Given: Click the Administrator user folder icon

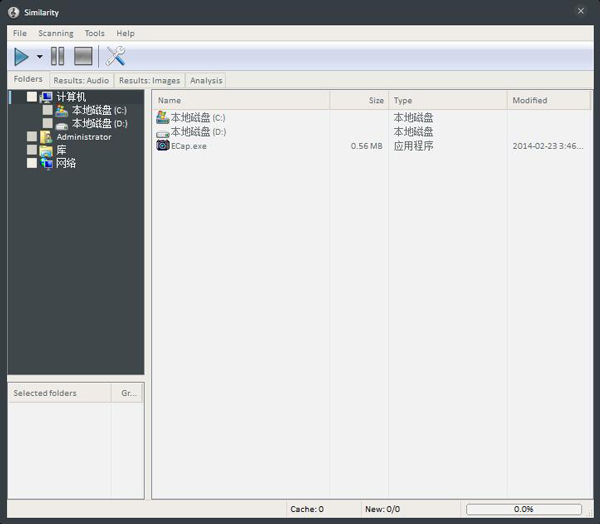Looking at the screenshot, I should click(x=46, y=137).
